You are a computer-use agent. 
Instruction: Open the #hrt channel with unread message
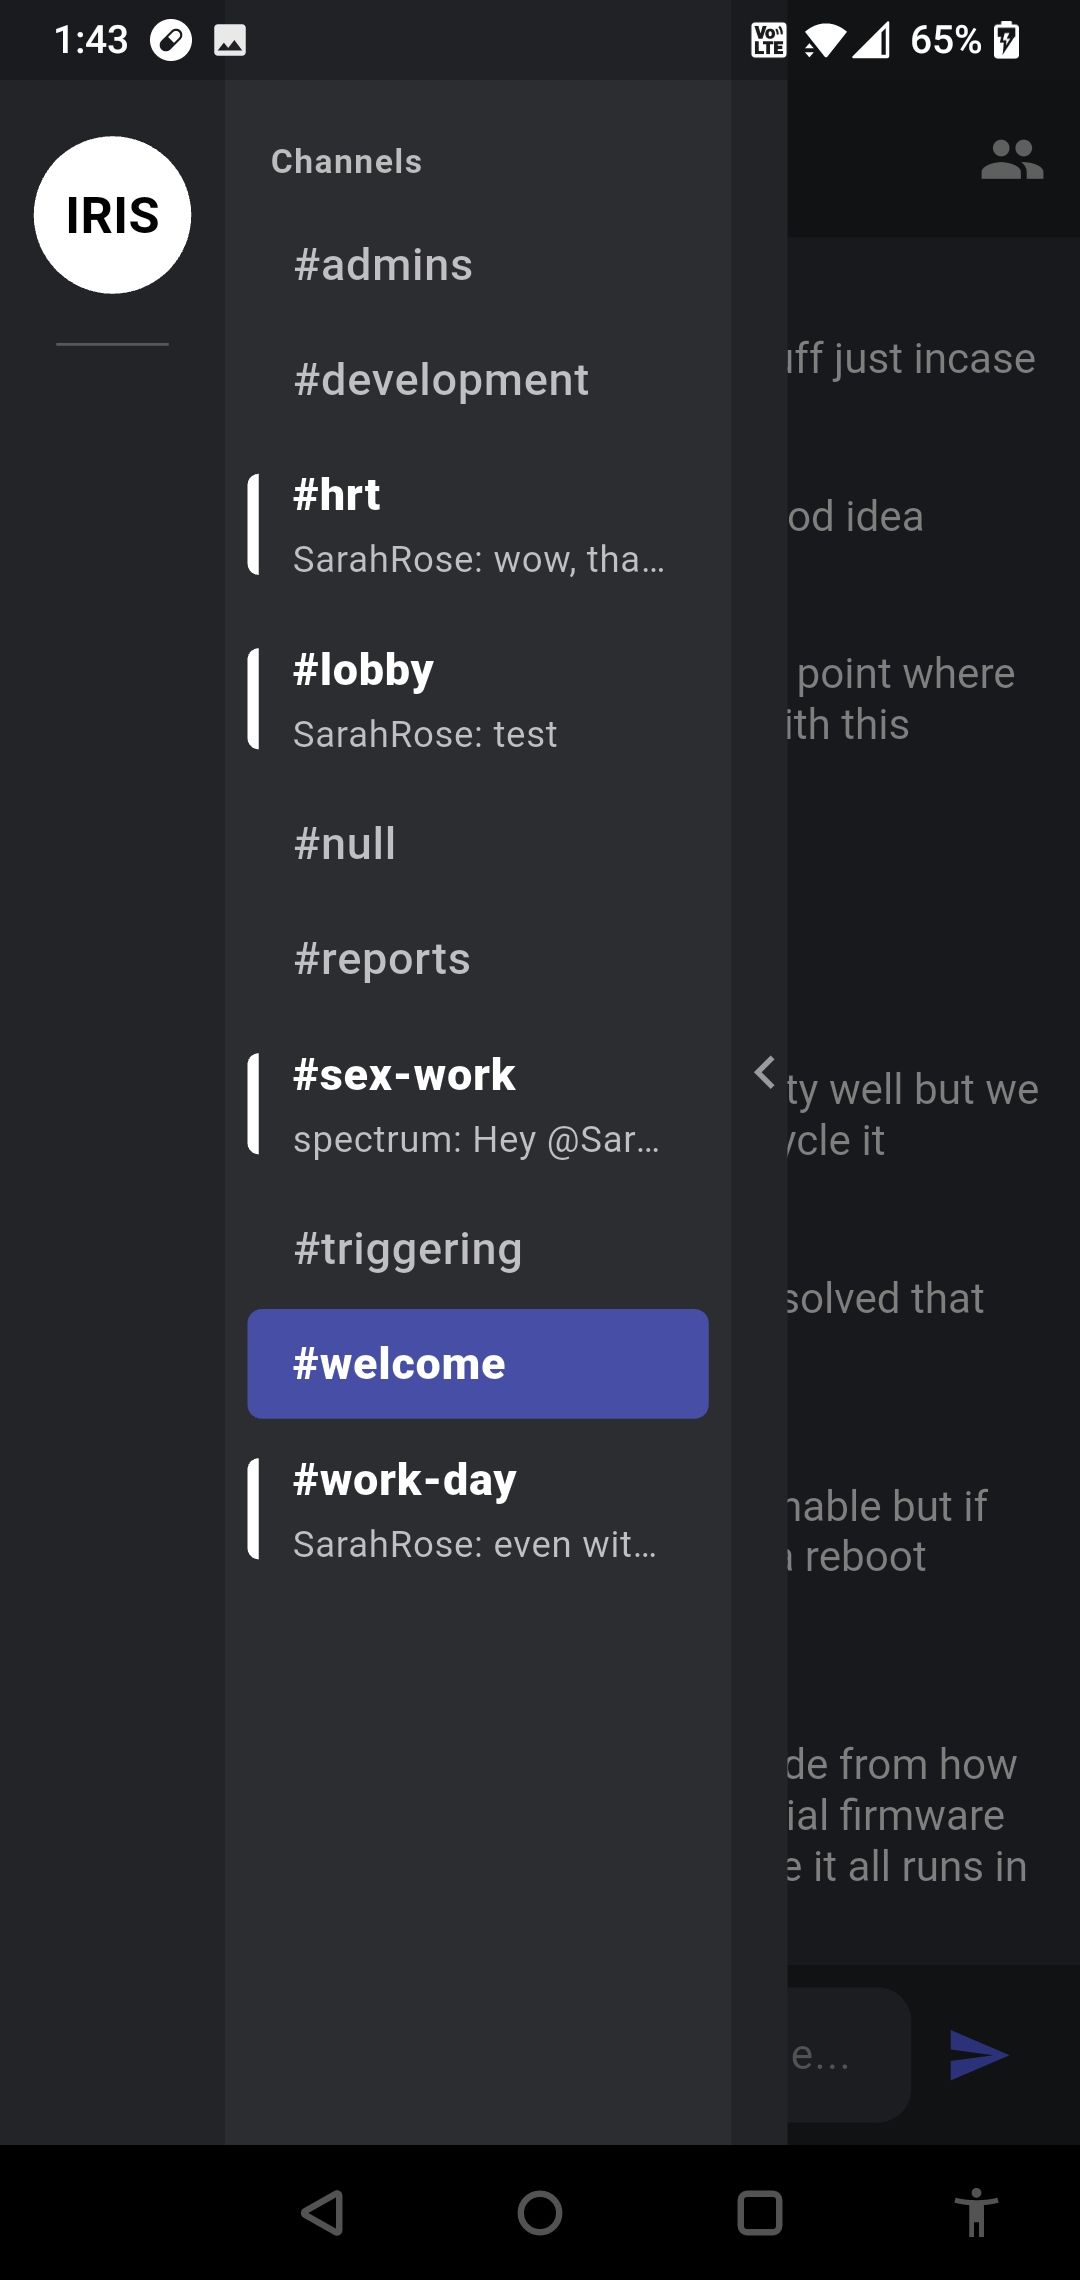point(478,525)
